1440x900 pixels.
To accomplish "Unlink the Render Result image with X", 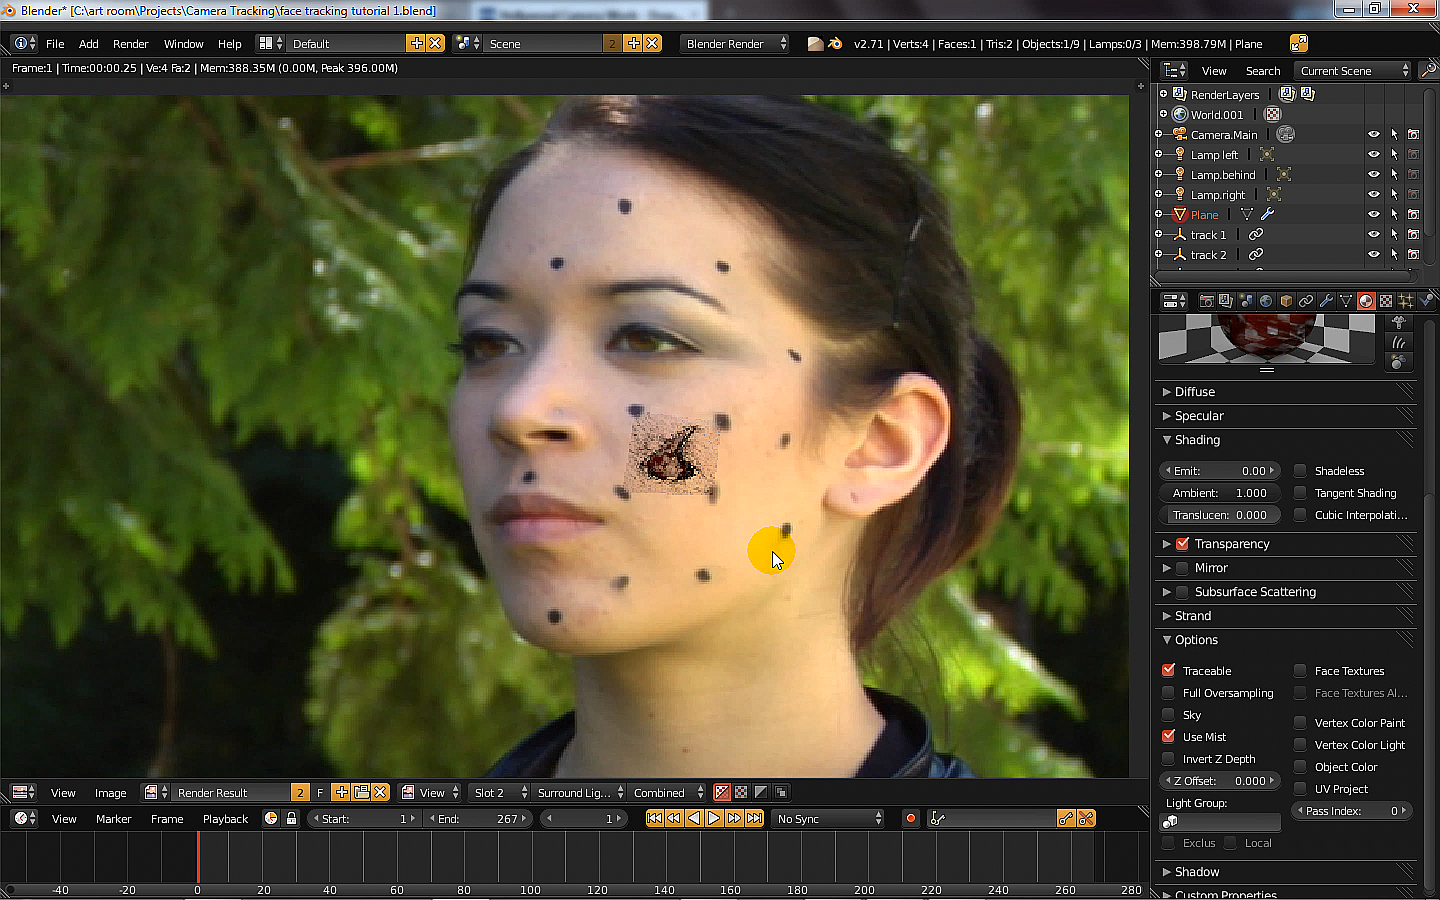I will point(380,792).
